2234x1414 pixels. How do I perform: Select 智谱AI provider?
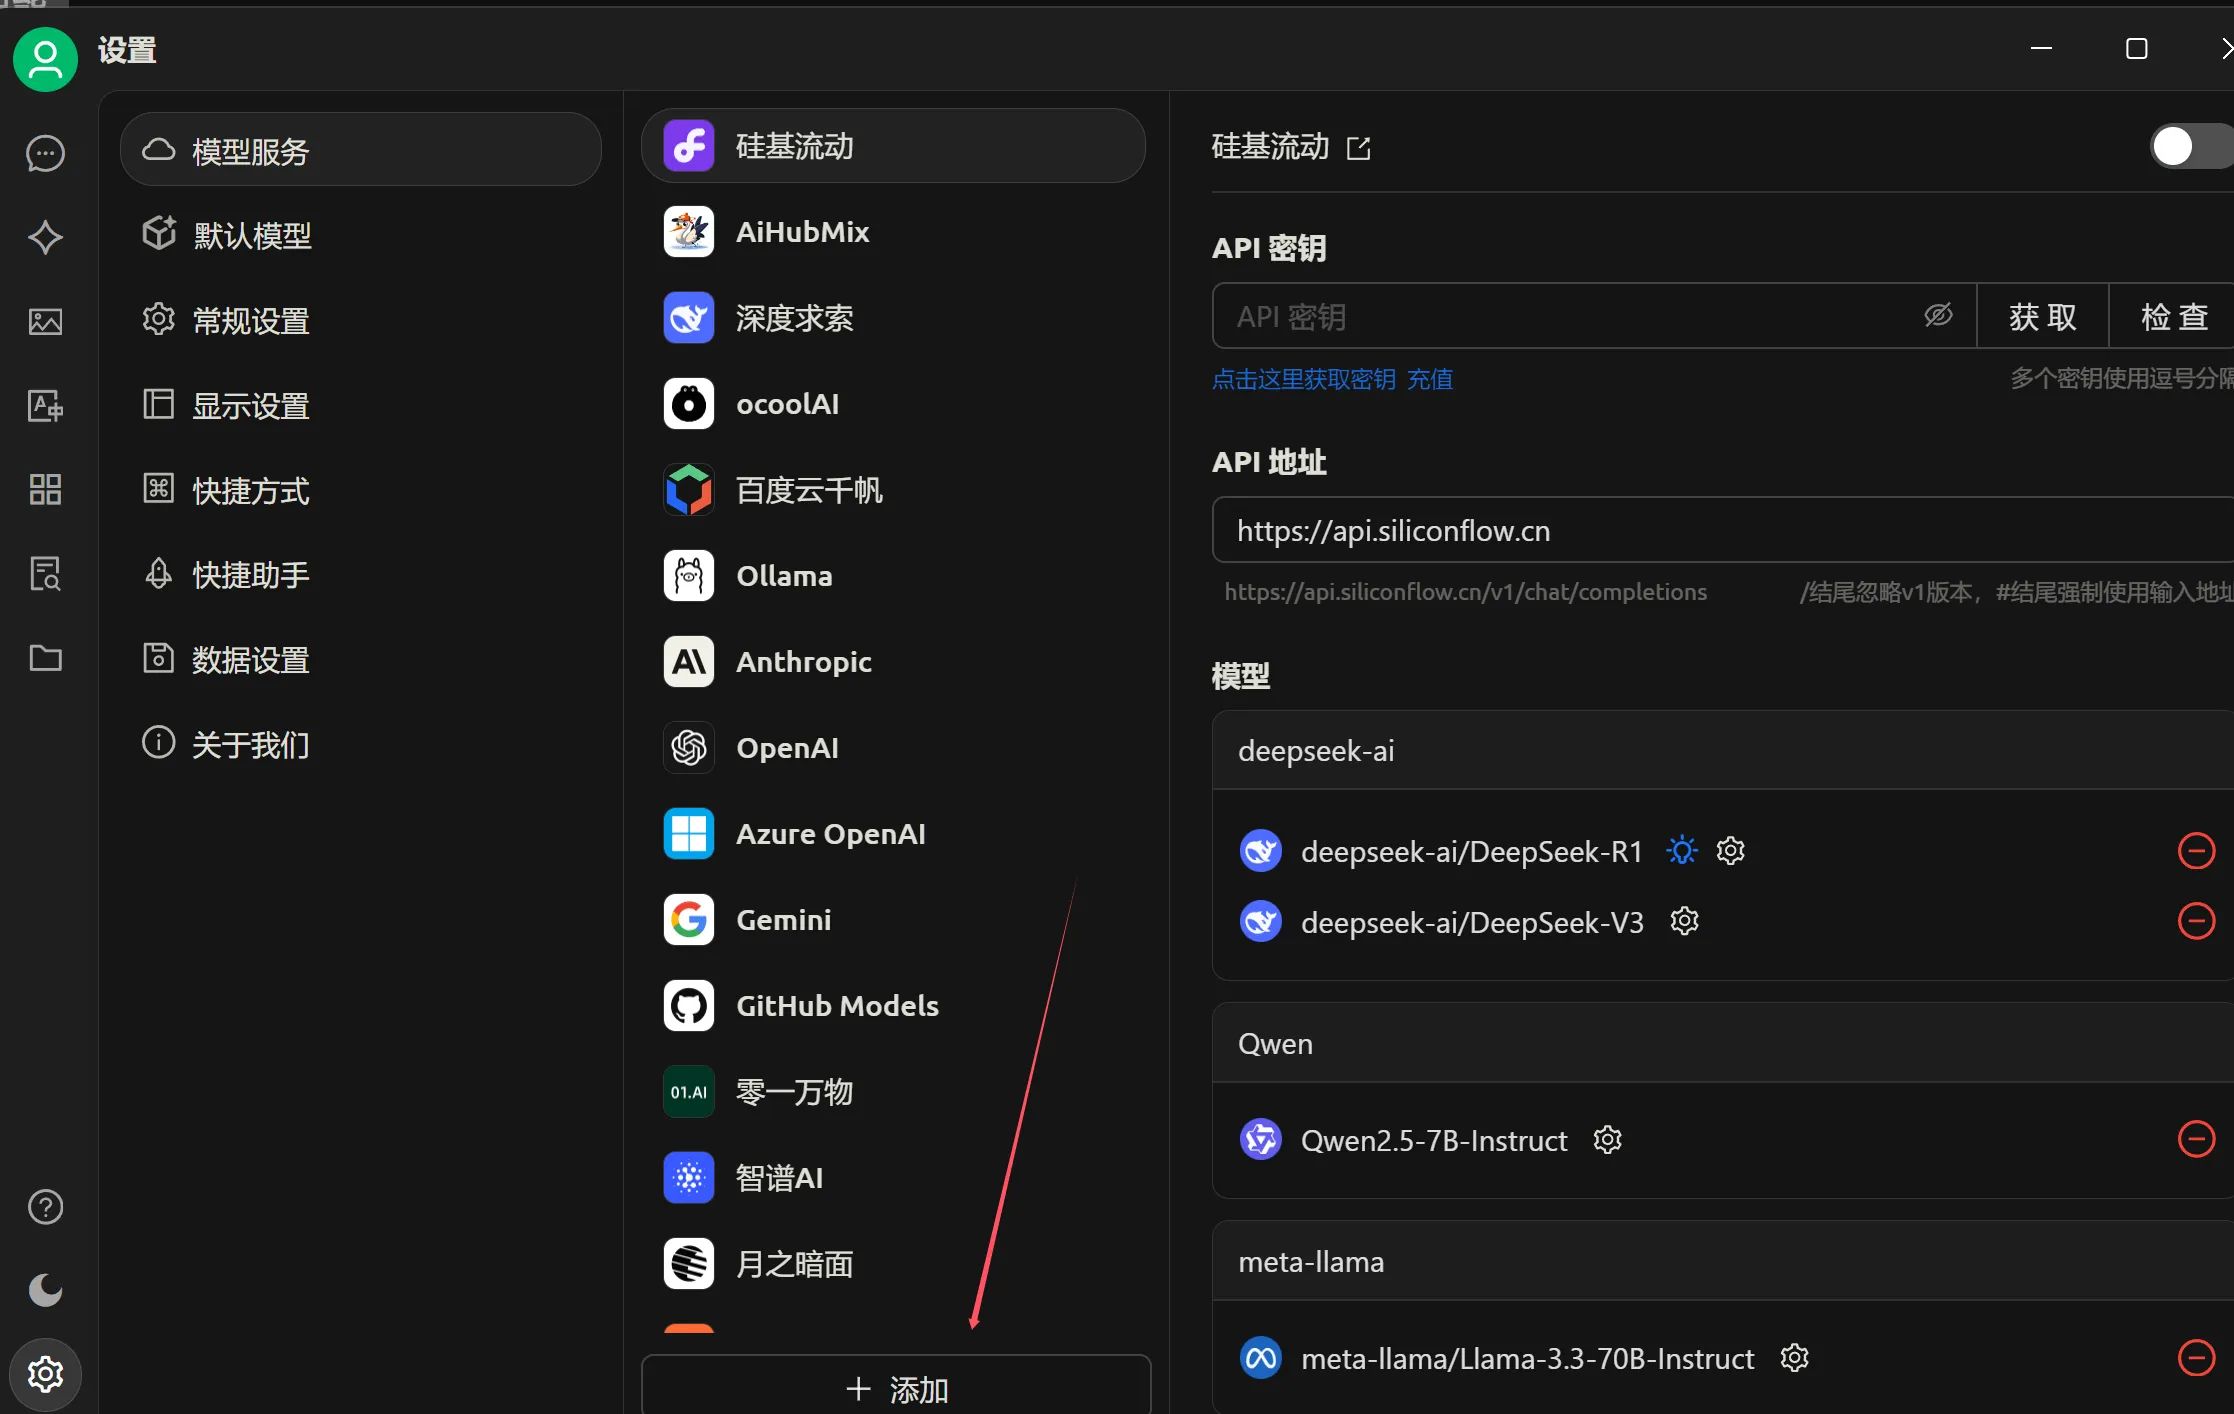[893, 1178]
